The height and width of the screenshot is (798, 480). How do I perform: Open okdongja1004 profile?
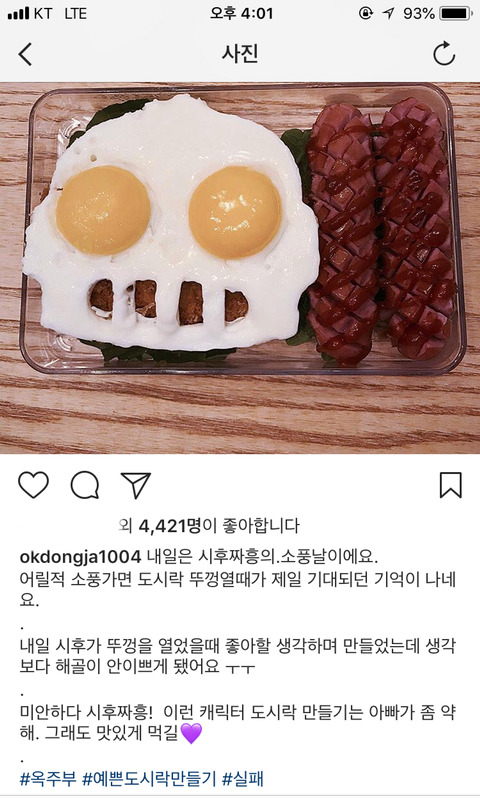click(80, 556)
